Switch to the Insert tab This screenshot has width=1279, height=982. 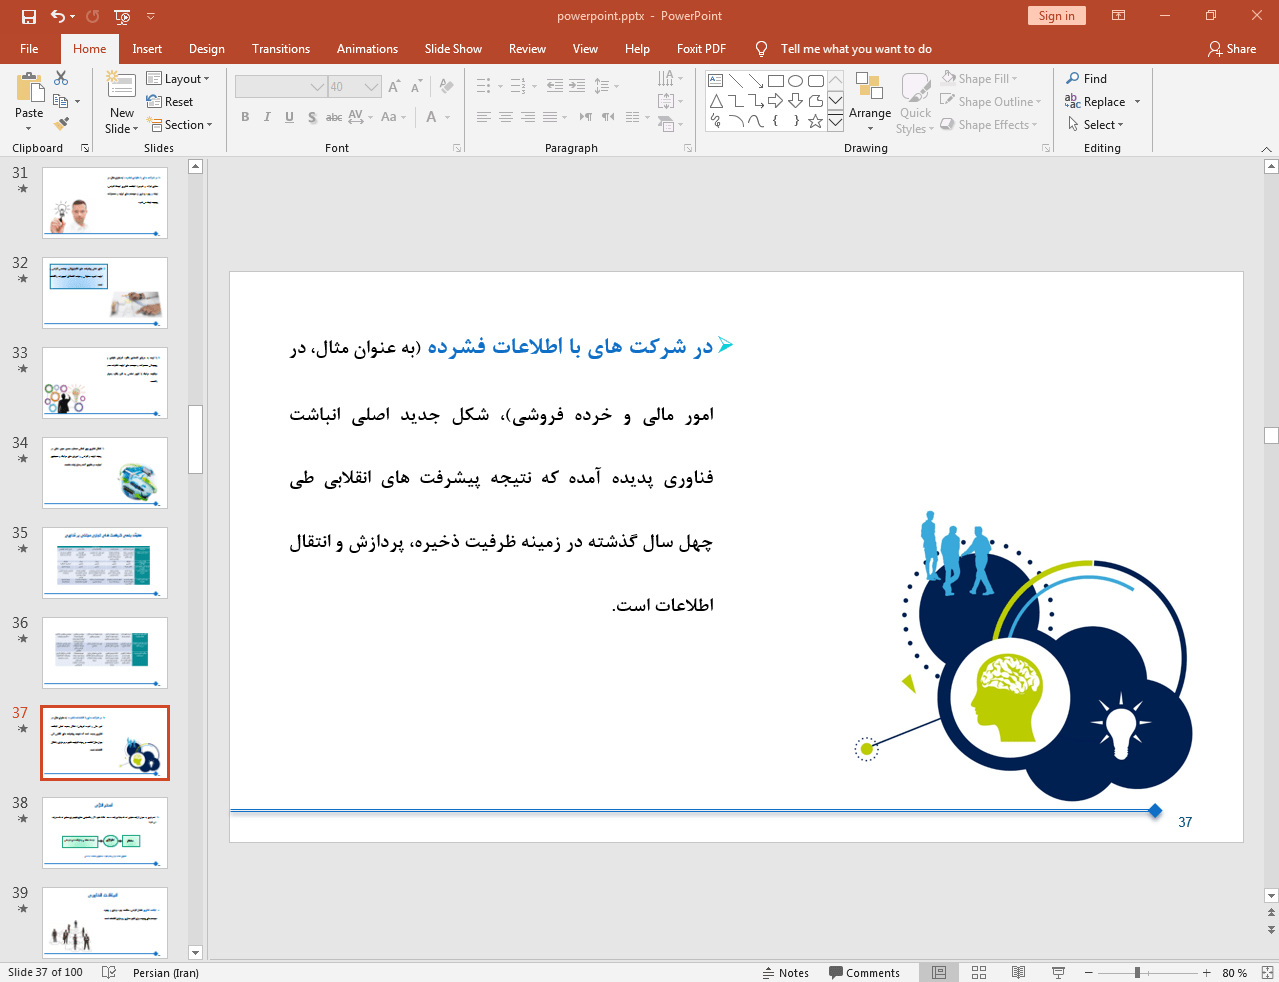coord(147,49)
